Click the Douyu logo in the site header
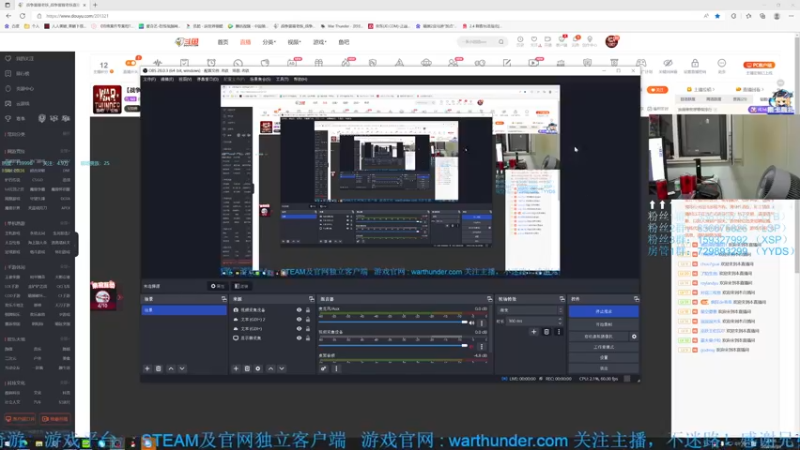Viewport: 800px width, 450px height. point(187,42)
